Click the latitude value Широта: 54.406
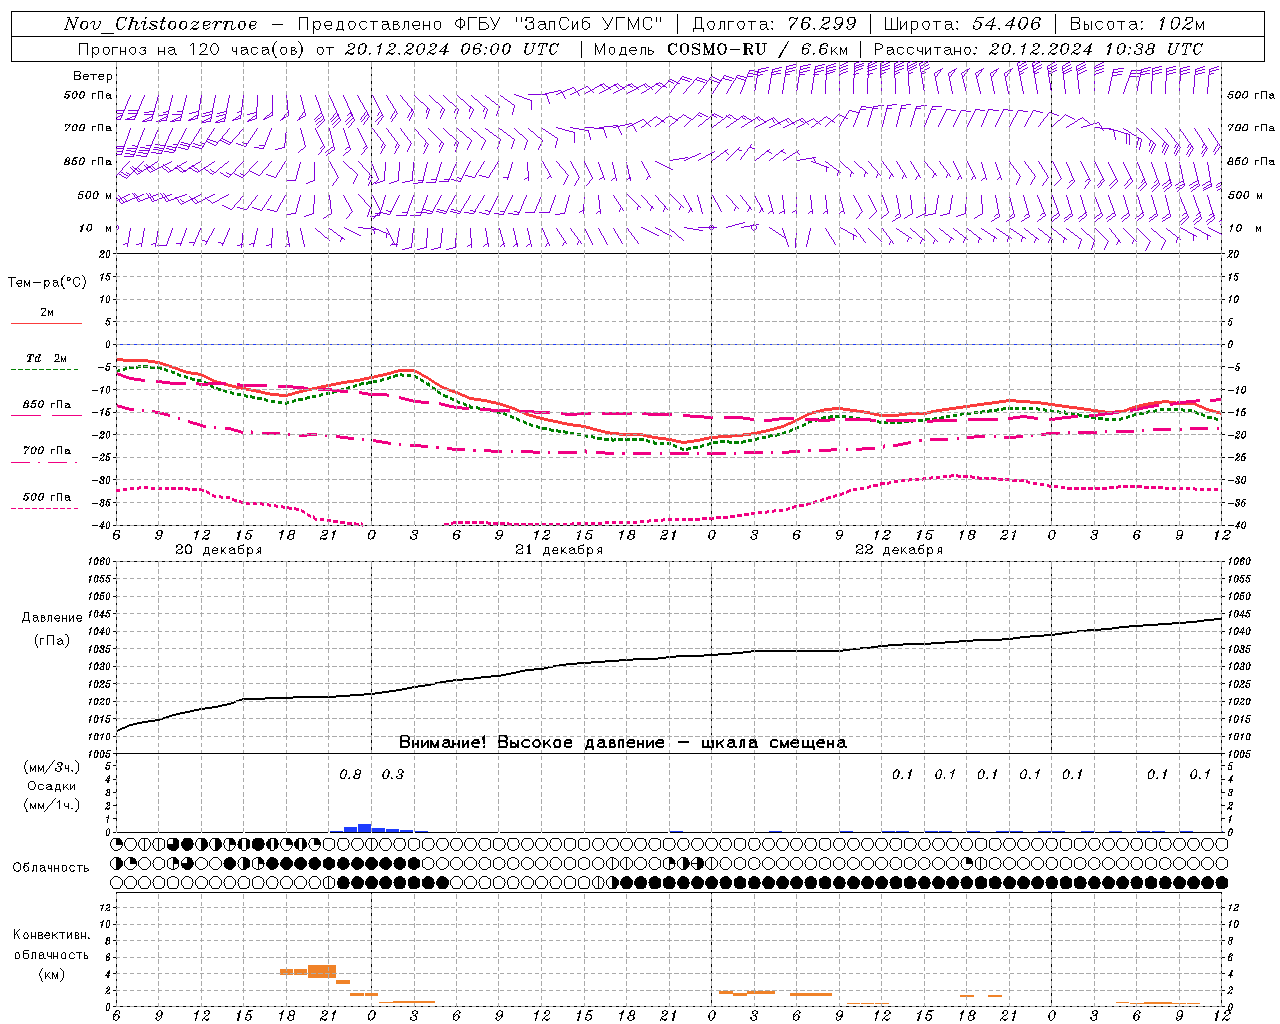 (x=961, y=24)
